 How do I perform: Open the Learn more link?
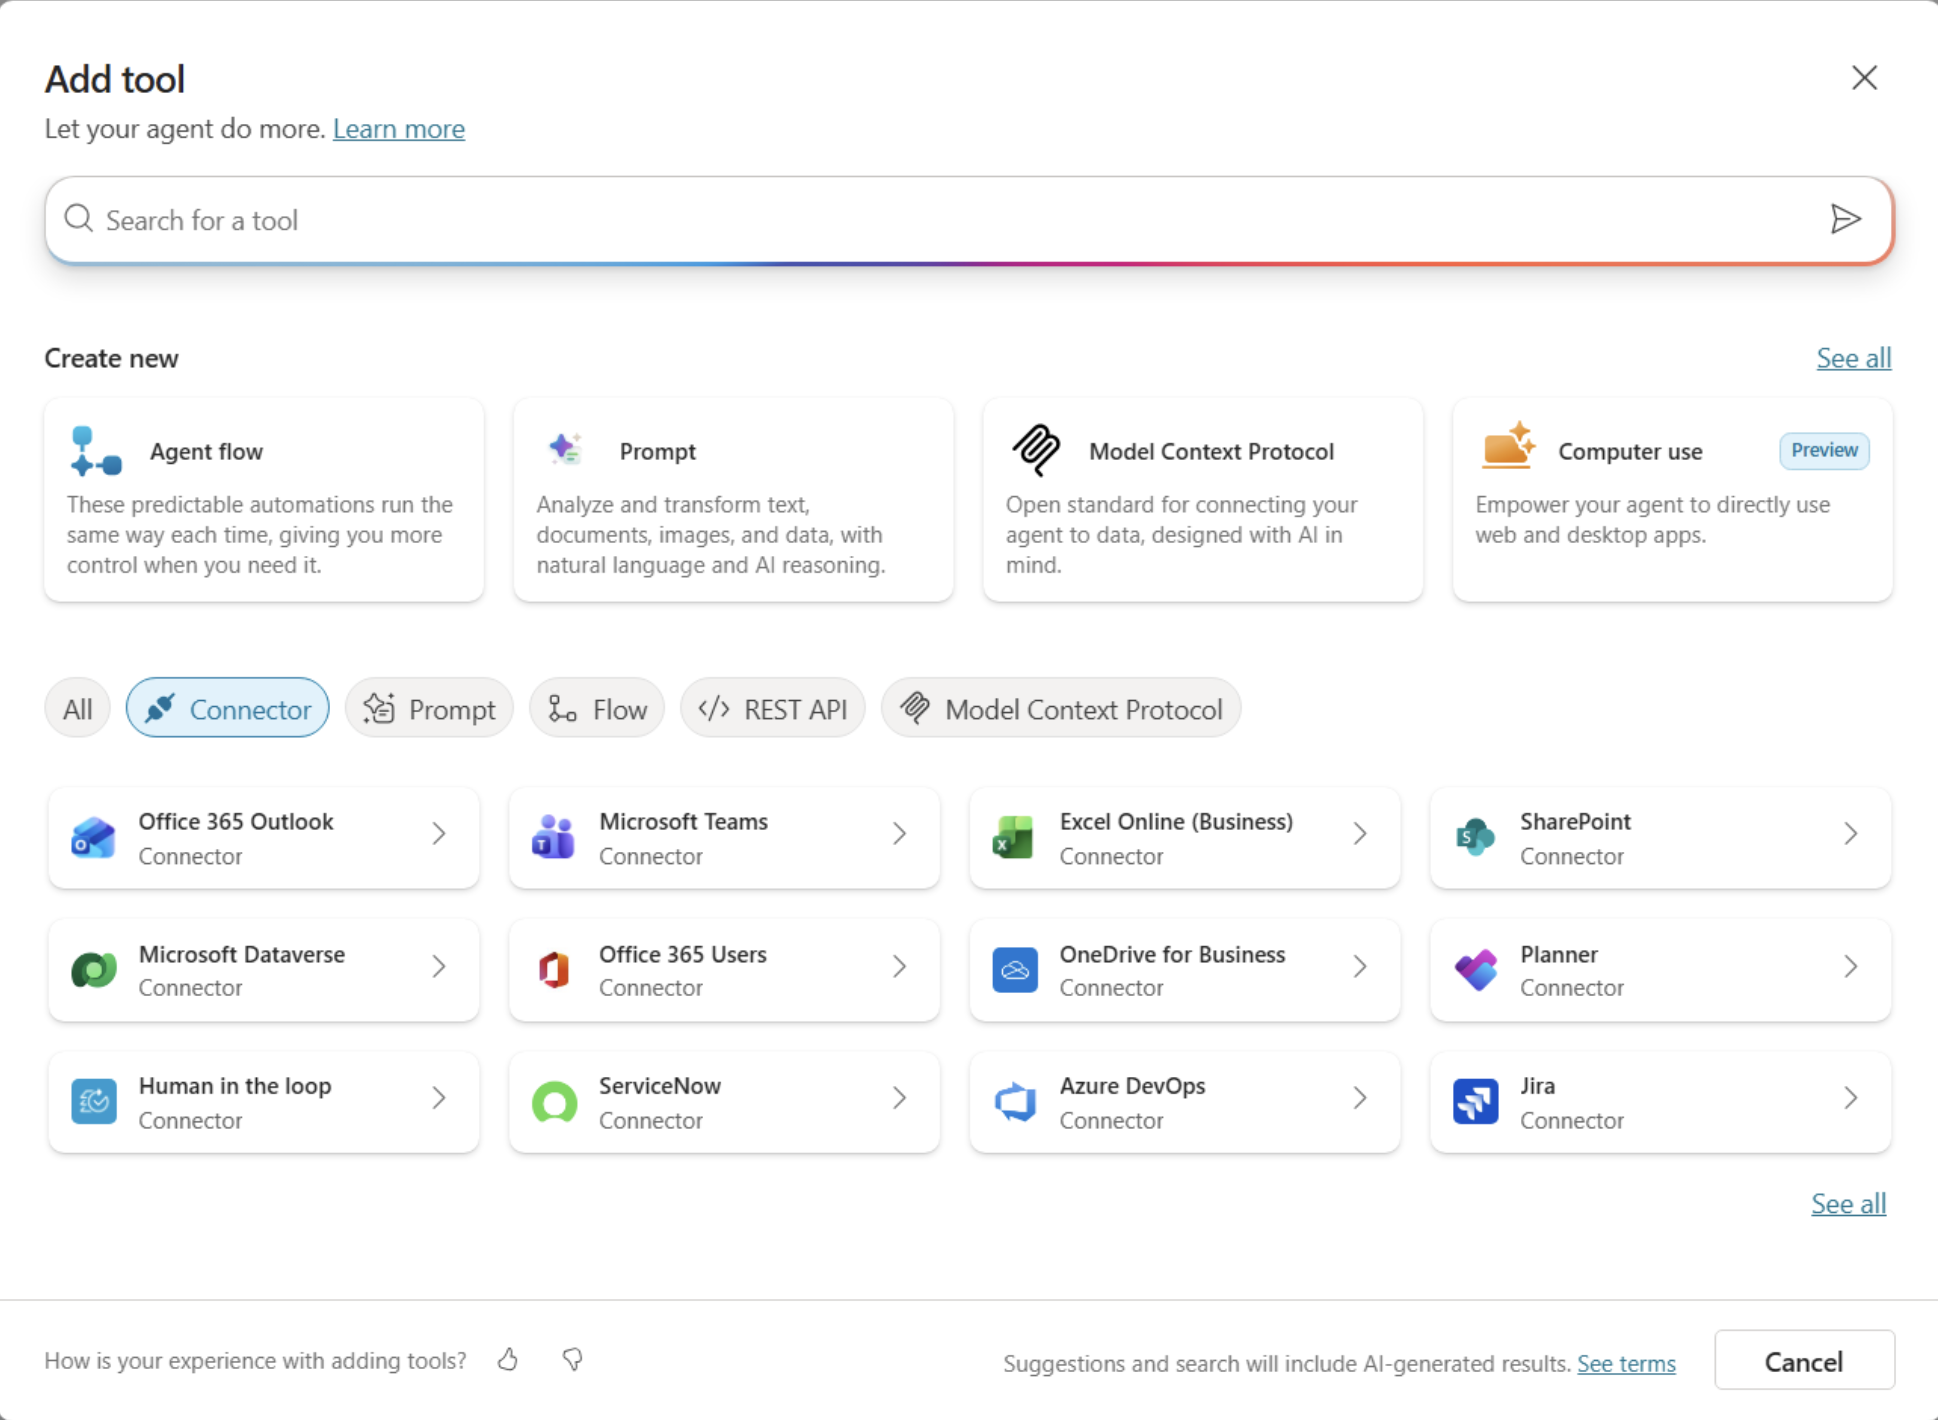click(398, 129)
